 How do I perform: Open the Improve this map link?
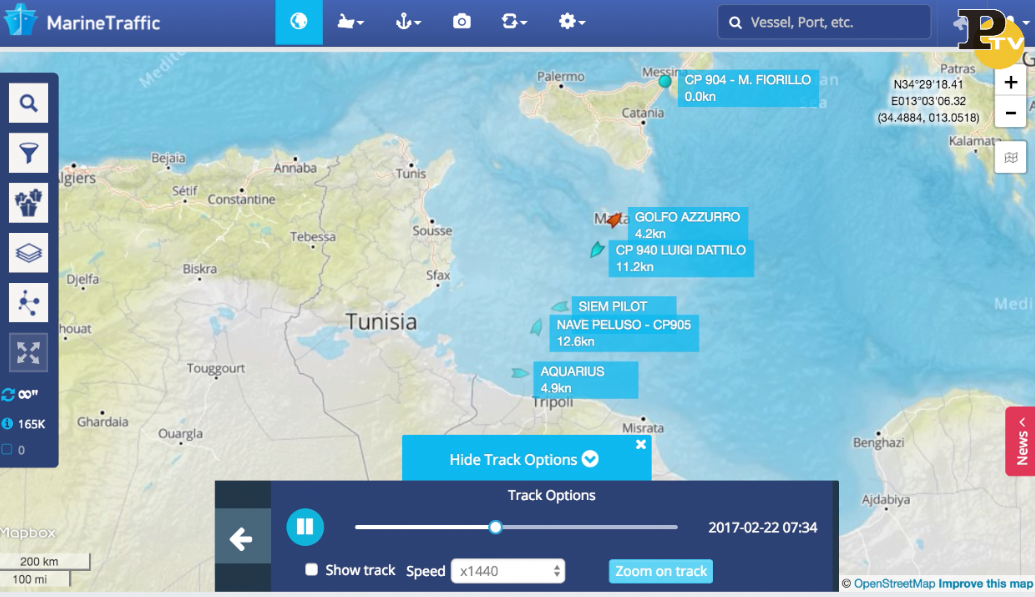[x=985, y=584]
